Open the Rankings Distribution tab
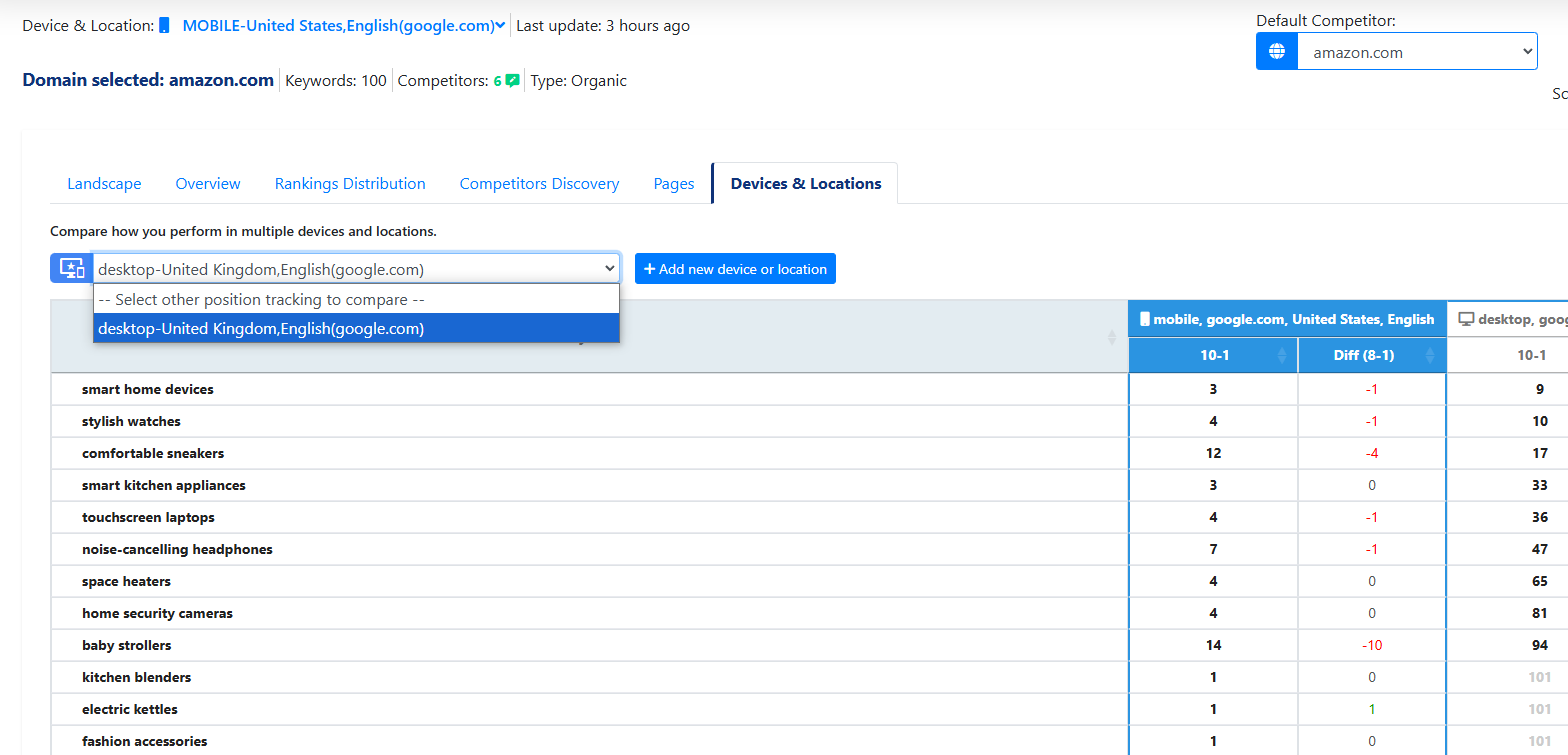The height and width of the screenshot is (755, 1568). [x=350, y=184]
